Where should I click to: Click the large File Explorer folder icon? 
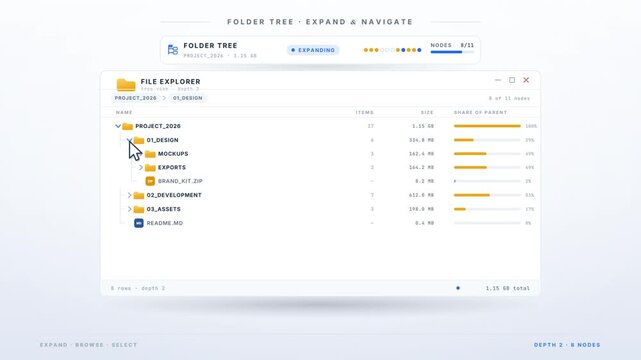pyautogui.click(x=126, y=84)
